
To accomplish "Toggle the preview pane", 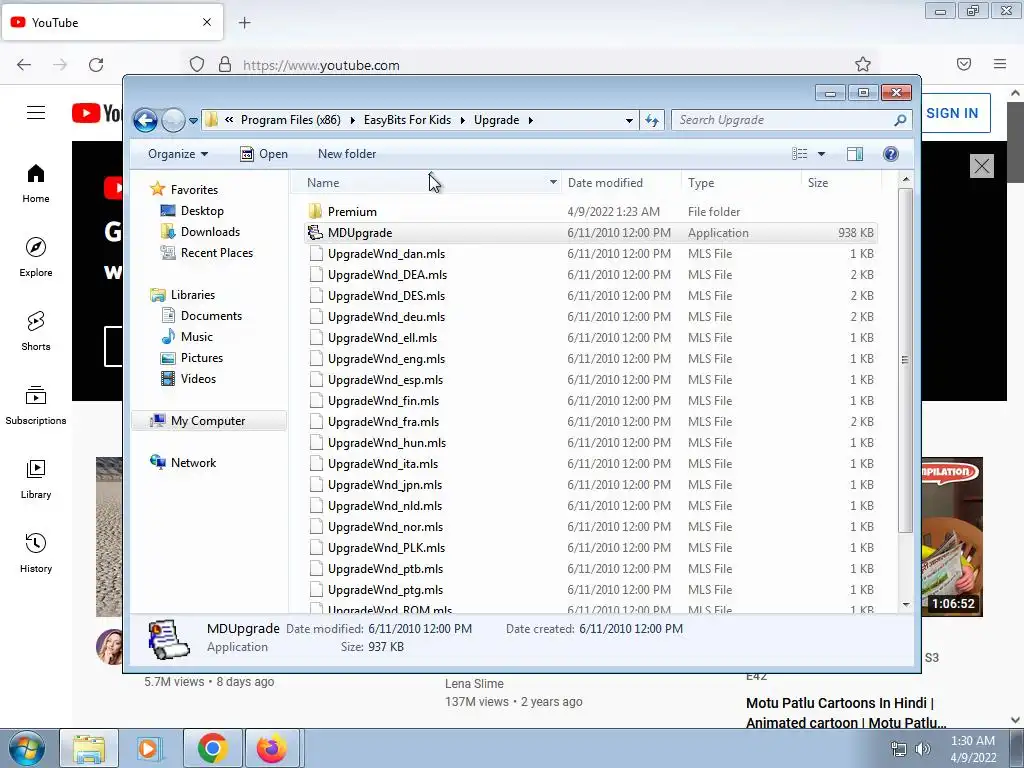I will click(855, 154).
